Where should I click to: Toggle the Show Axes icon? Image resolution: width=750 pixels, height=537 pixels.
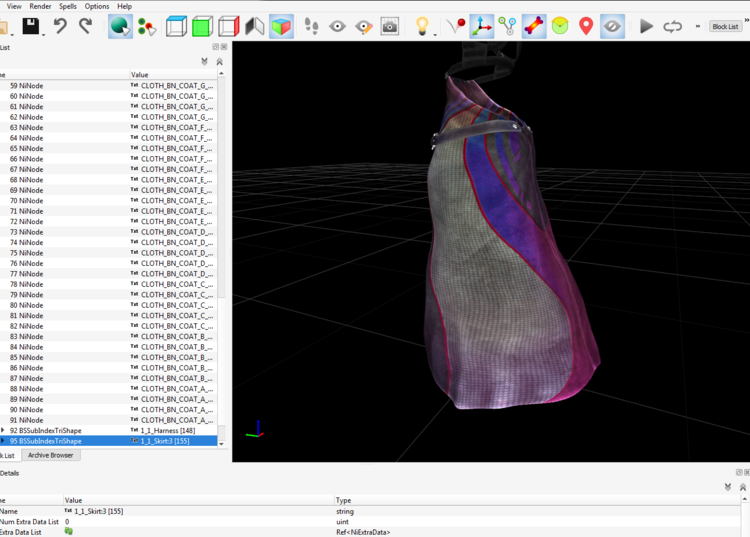[x=481, y=26]
